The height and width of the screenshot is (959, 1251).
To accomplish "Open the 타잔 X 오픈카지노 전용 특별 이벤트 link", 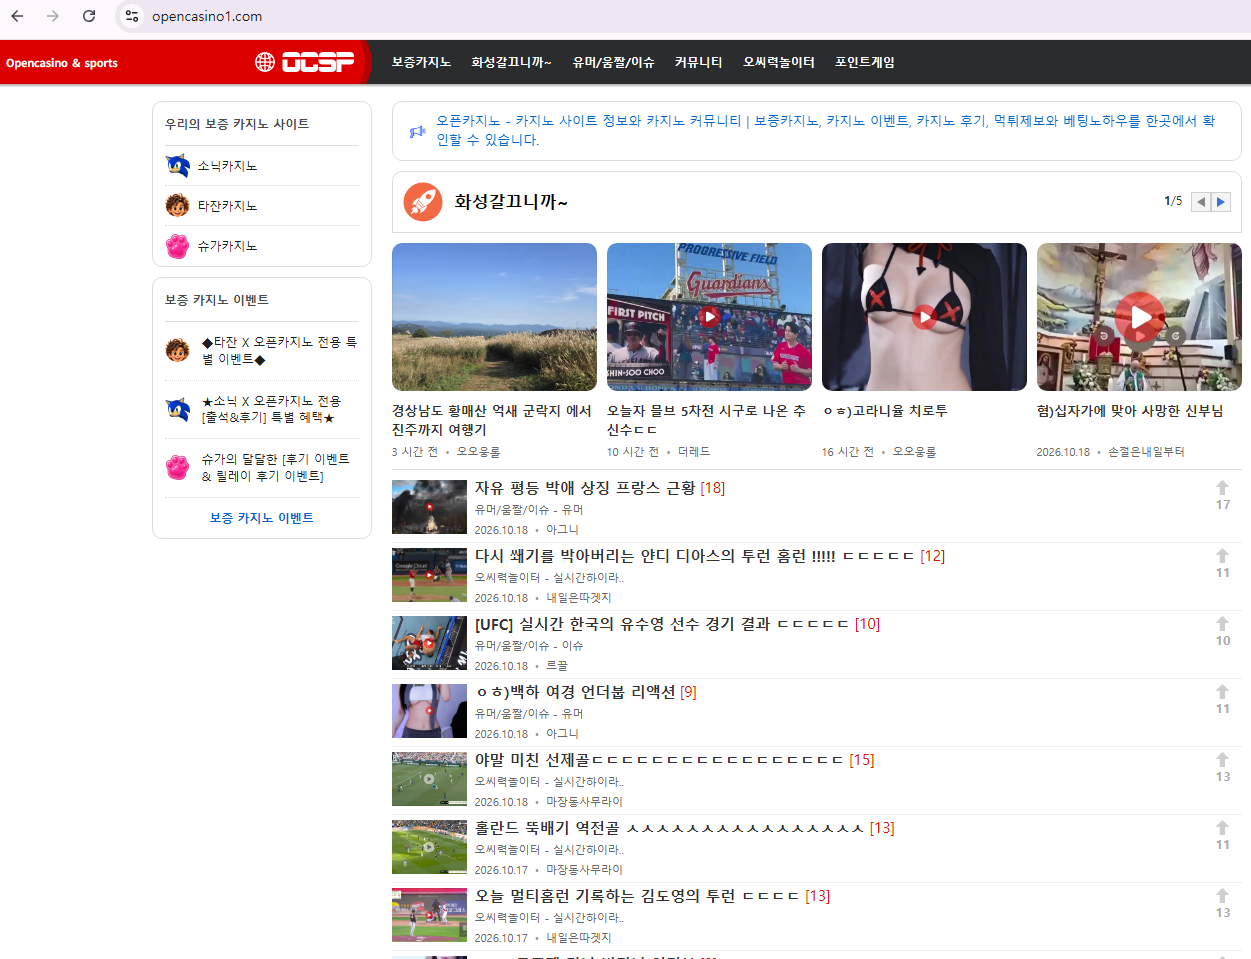I will (x=279, y=351).
